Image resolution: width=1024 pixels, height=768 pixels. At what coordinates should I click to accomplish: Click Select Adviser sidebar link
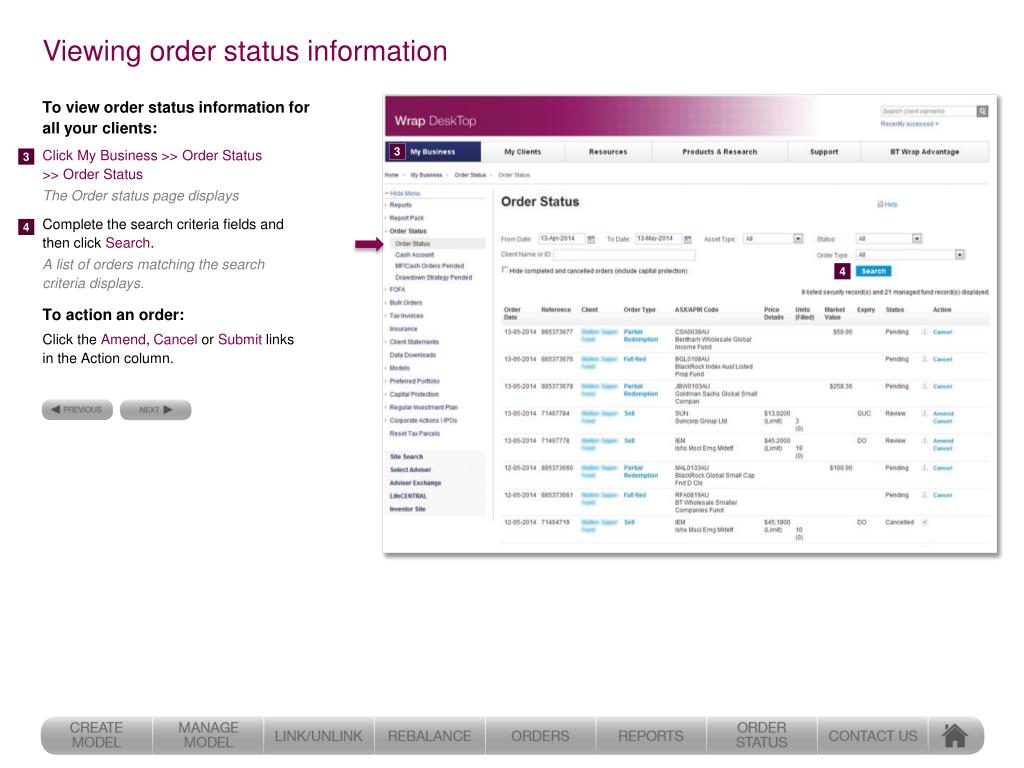click(x=410, y=470)
